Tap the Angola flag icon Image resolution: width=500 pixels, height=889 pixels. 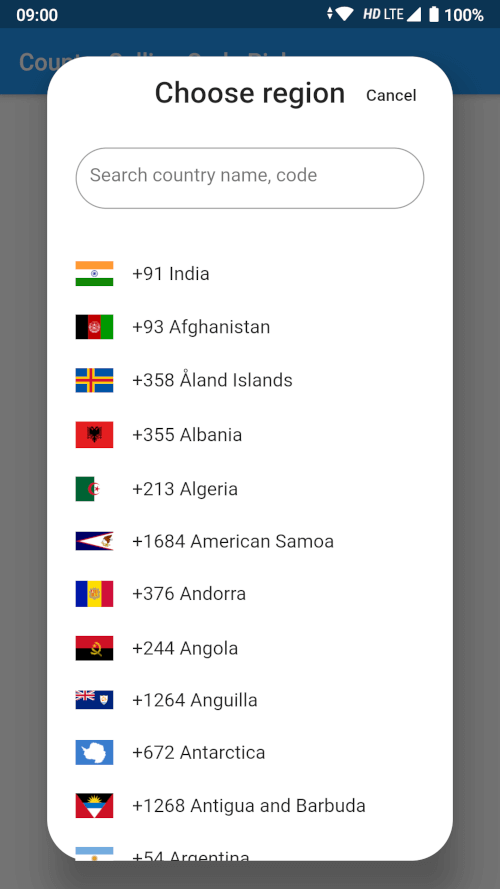pyautogui.click(x=94, y=648)
